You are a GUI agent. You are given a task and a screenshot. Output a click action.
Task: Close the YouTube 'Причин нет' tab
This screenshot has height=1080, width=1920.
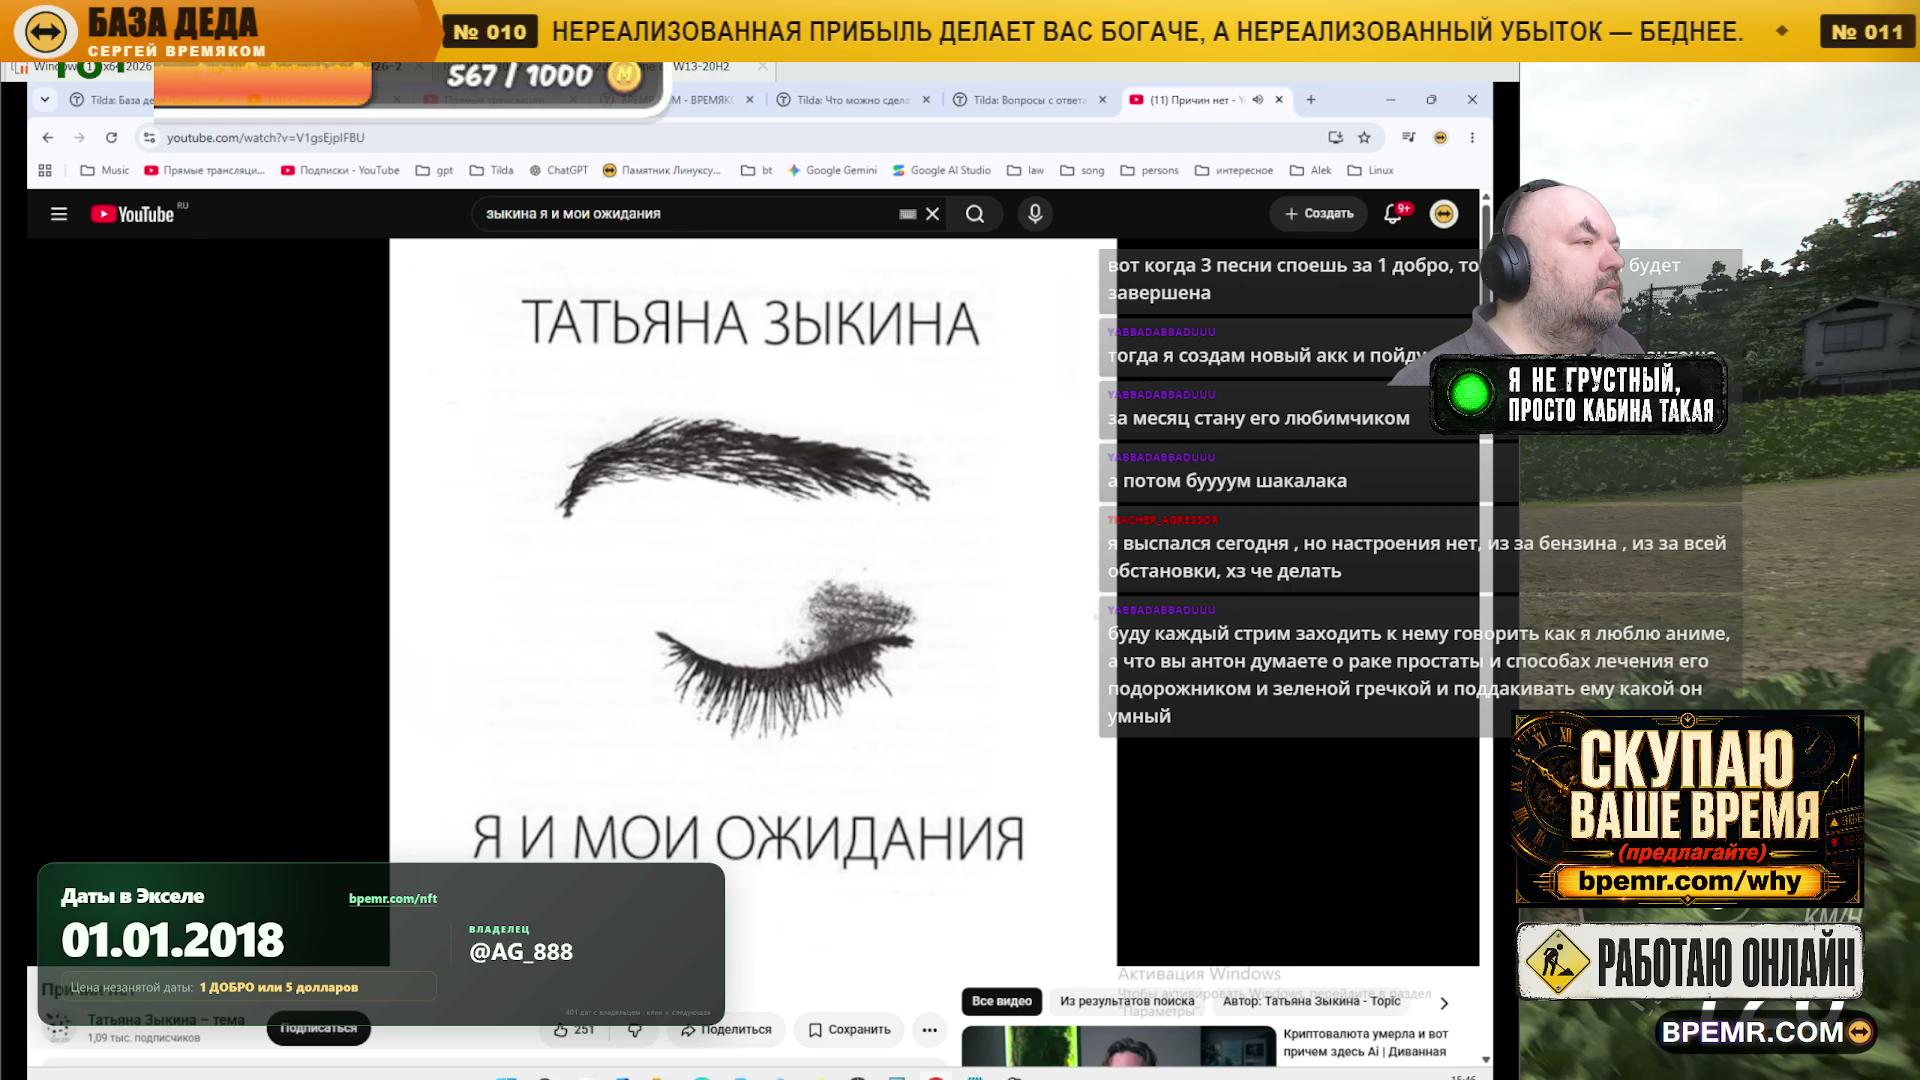1279,100
